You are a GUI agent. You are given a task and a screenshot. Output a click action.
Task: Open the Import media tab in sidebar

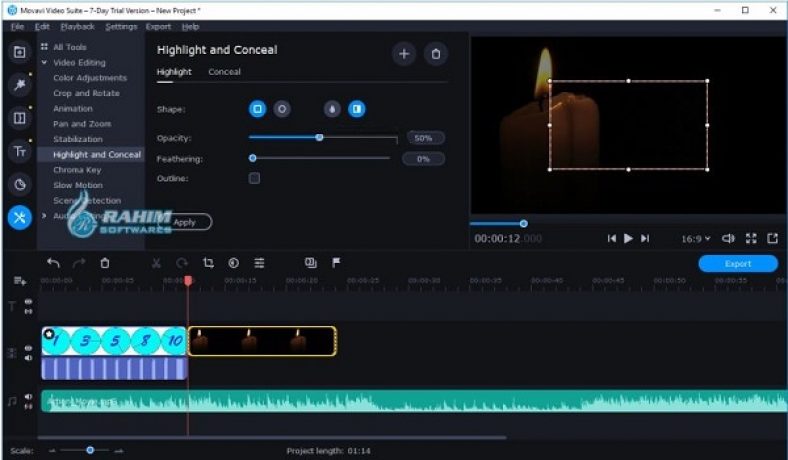[x=20, y=52]
